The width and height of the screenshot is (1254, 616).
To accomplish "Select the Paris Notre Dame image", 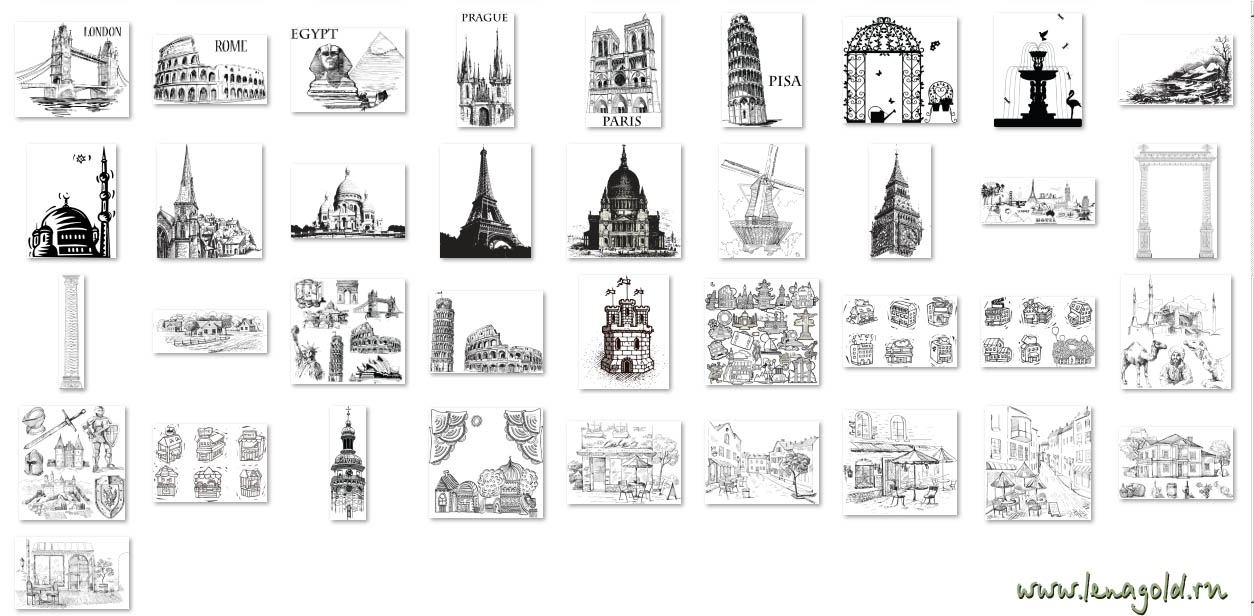I will click(623, 70).
